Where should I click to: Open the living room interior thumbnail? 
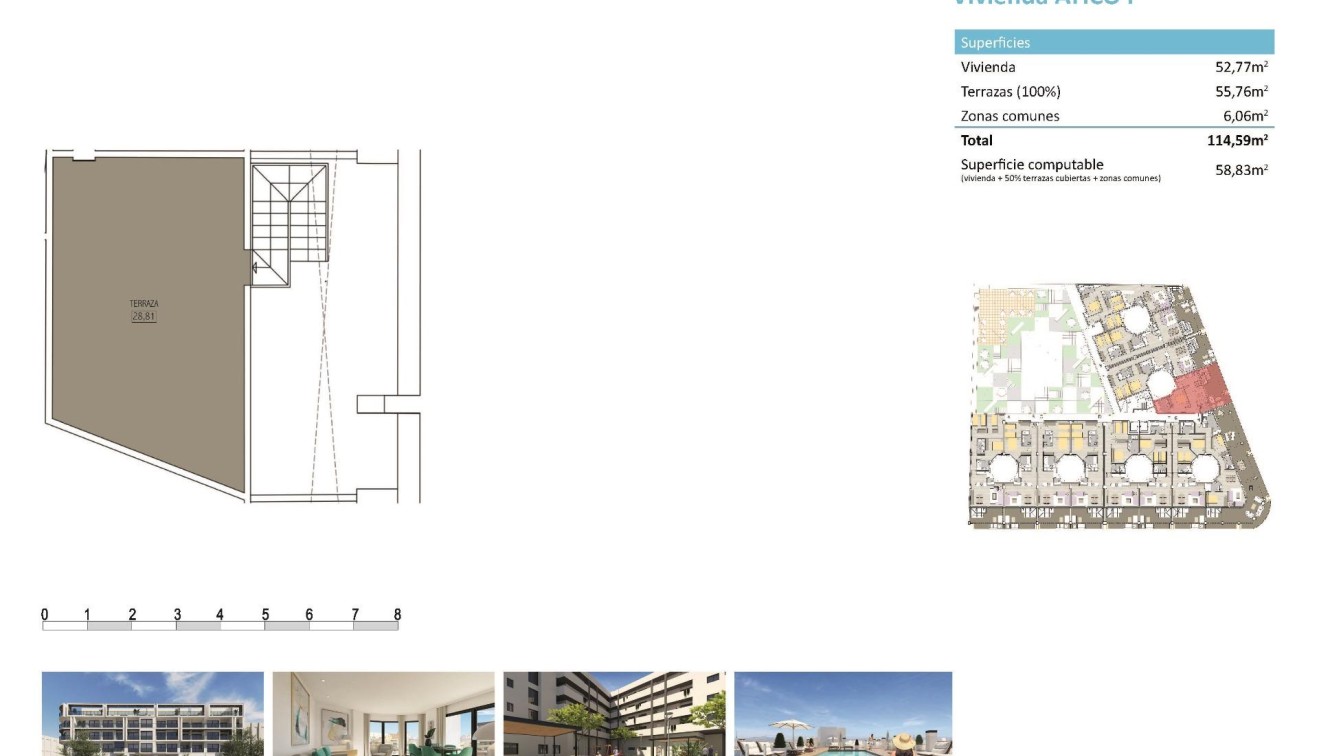pyautogui.click(x=384, y=713)
